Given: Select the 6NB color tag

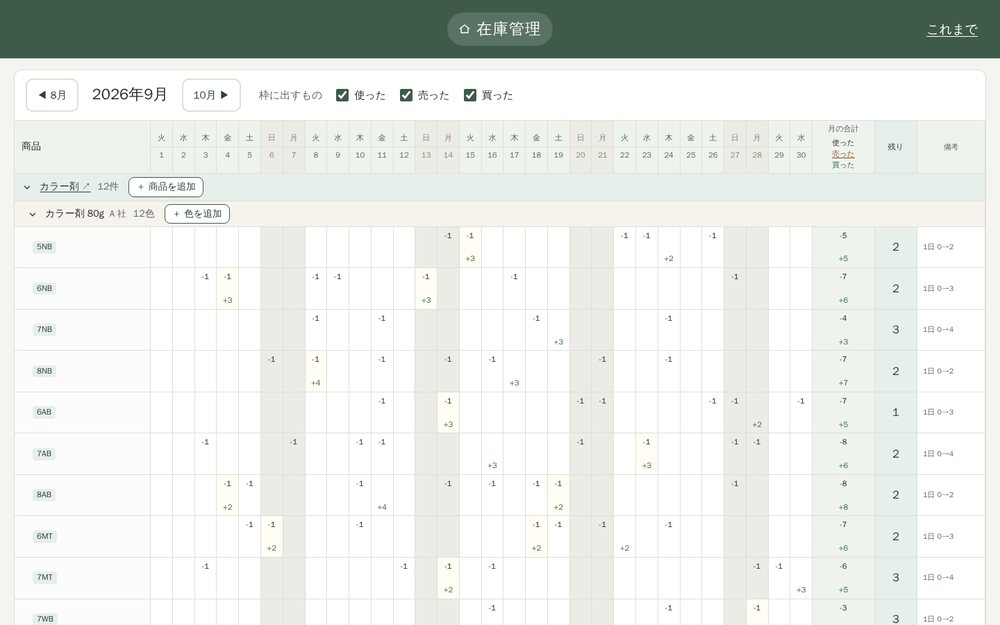Looking at the screenshot, I should point(44,288).
